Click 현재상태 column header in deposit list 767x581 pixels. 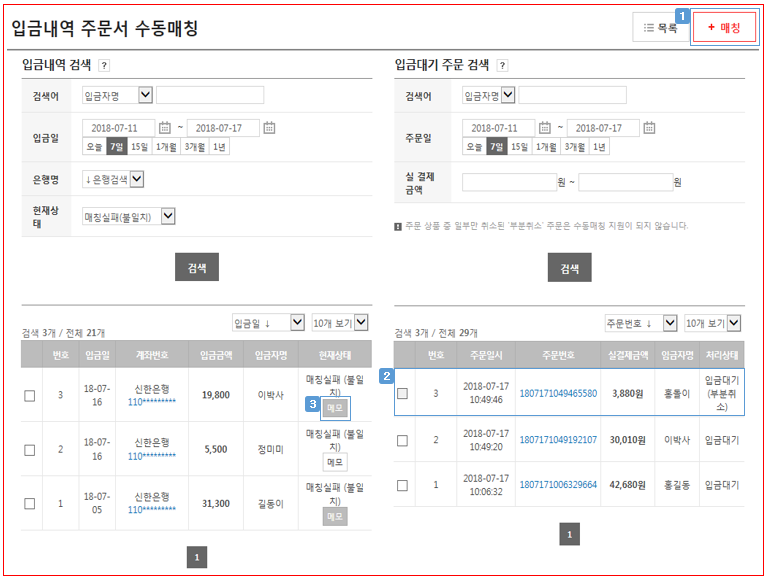tap(335, 355)
